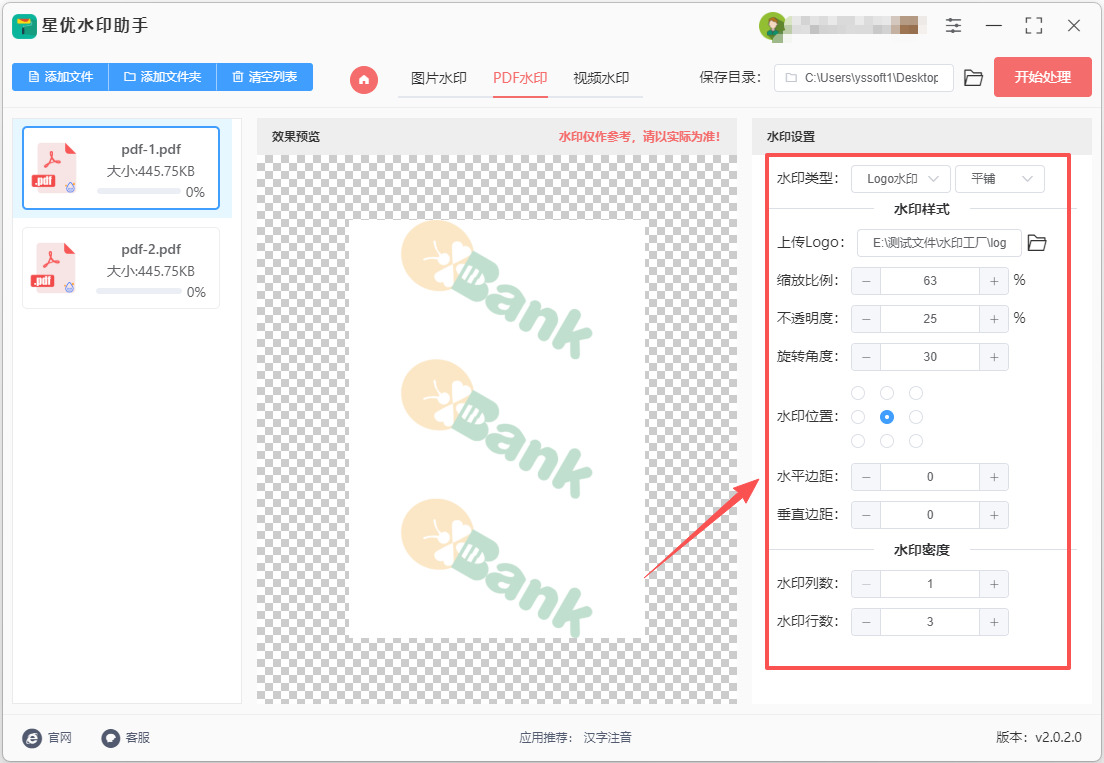Switch to 视频水印 tab
The width and height of the screenshot is (1104, 763).
pos(601,78)
